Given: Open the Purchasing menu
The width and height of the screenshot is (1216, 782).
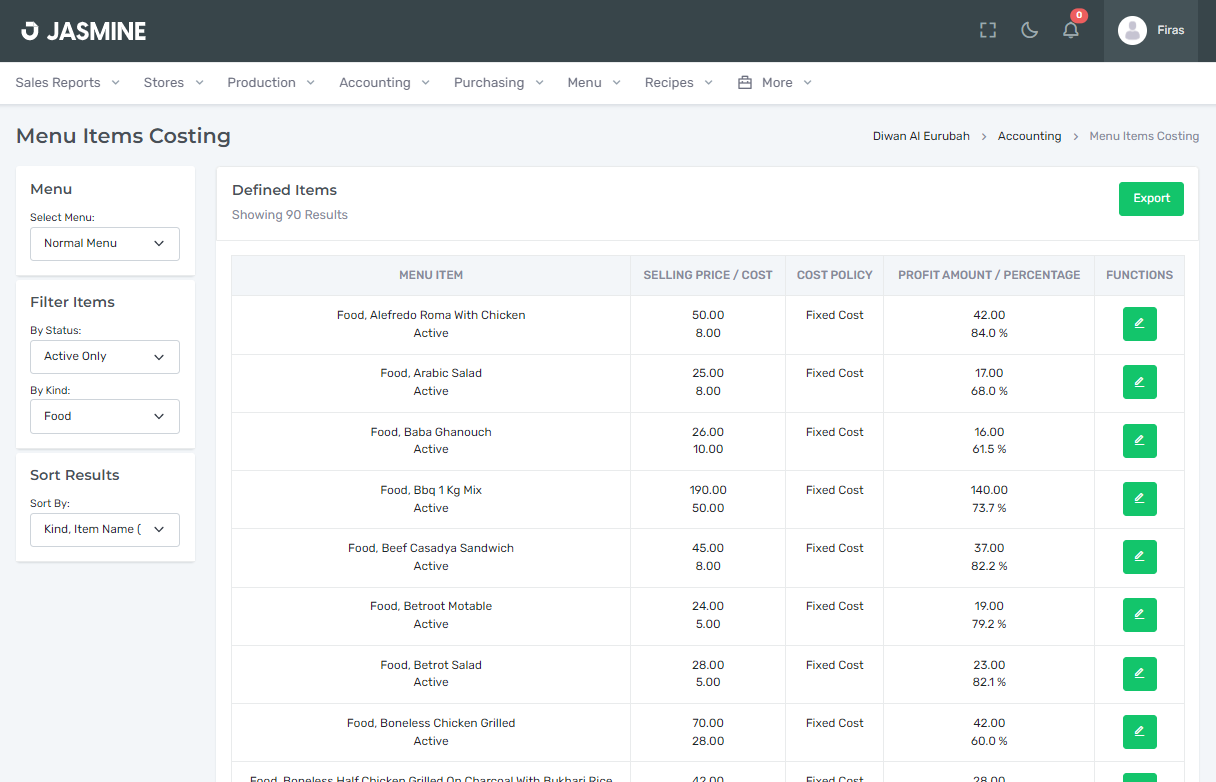Looking at the screenshot, I should pyautogui.click(x=498, y=83).
